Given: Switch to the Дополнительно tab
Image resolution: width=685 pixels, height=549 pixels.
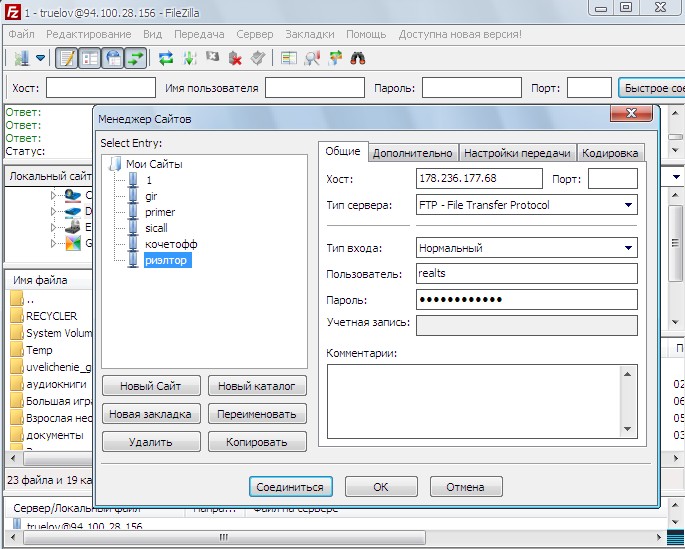Looking at the screenshot, I should (413, 153).
